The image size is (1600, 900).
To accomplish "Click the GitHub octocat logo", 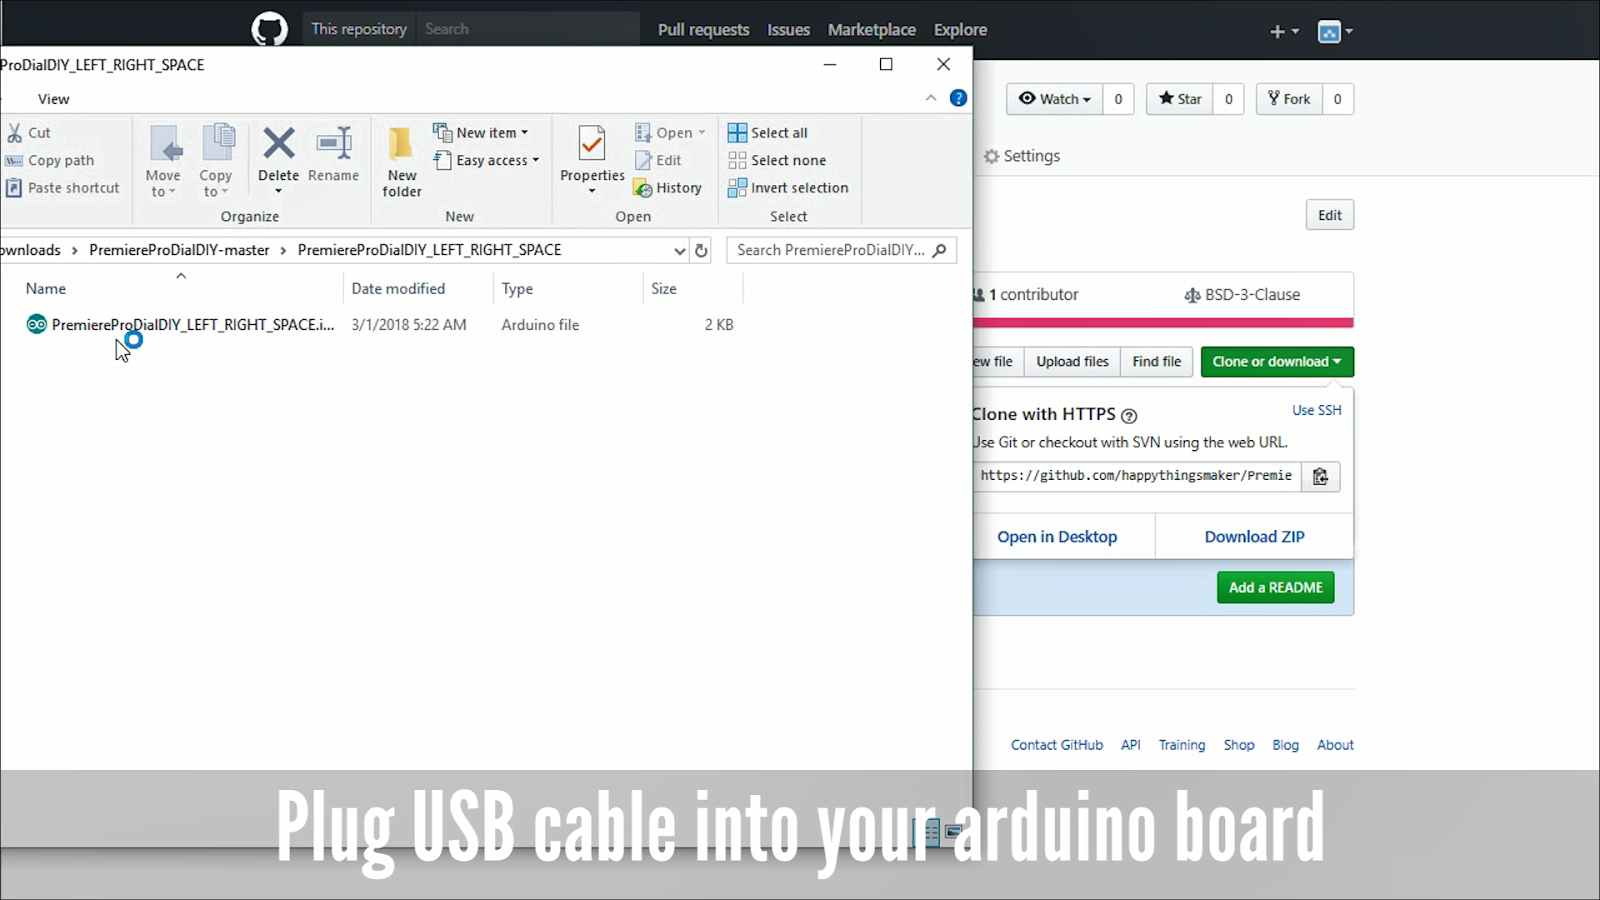I will [x=269, y=29].
